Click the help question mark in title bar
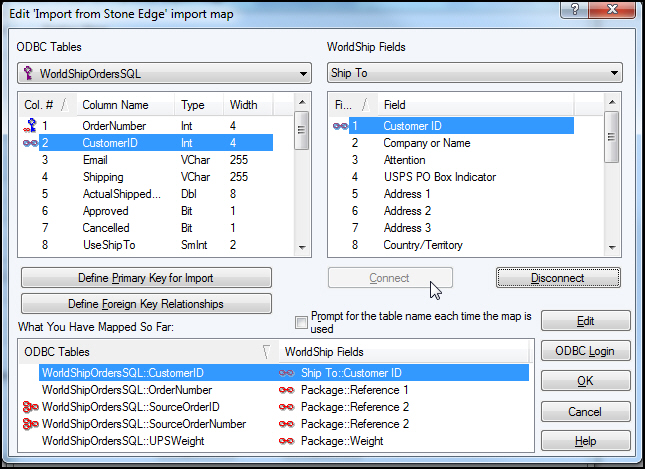This screenshot has width=645, height=469. [572, 9]
